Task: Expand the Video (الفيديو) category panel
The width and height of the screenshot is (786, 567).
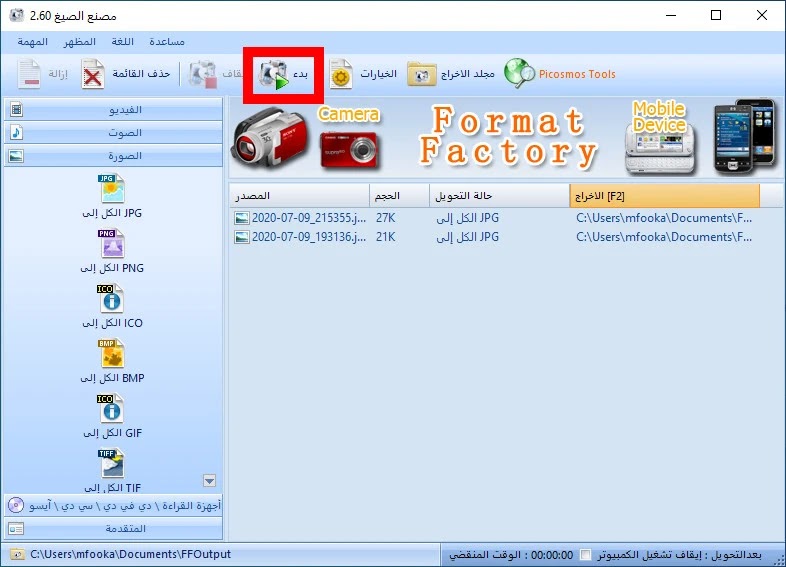Action: (x=113, y=109)
